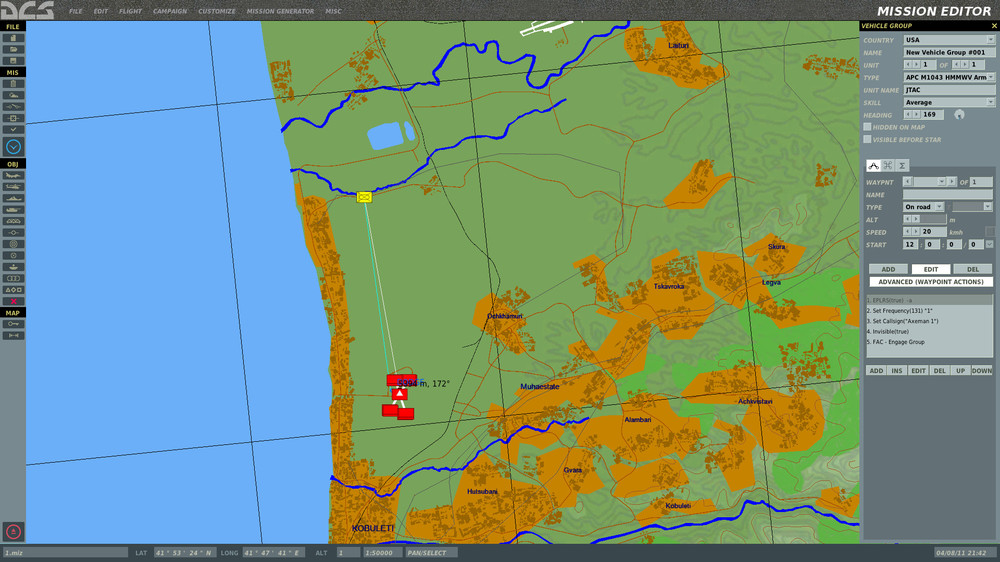Toggle the checkbox beside speed km/h
1000x562 pixels.
(990, 232)
